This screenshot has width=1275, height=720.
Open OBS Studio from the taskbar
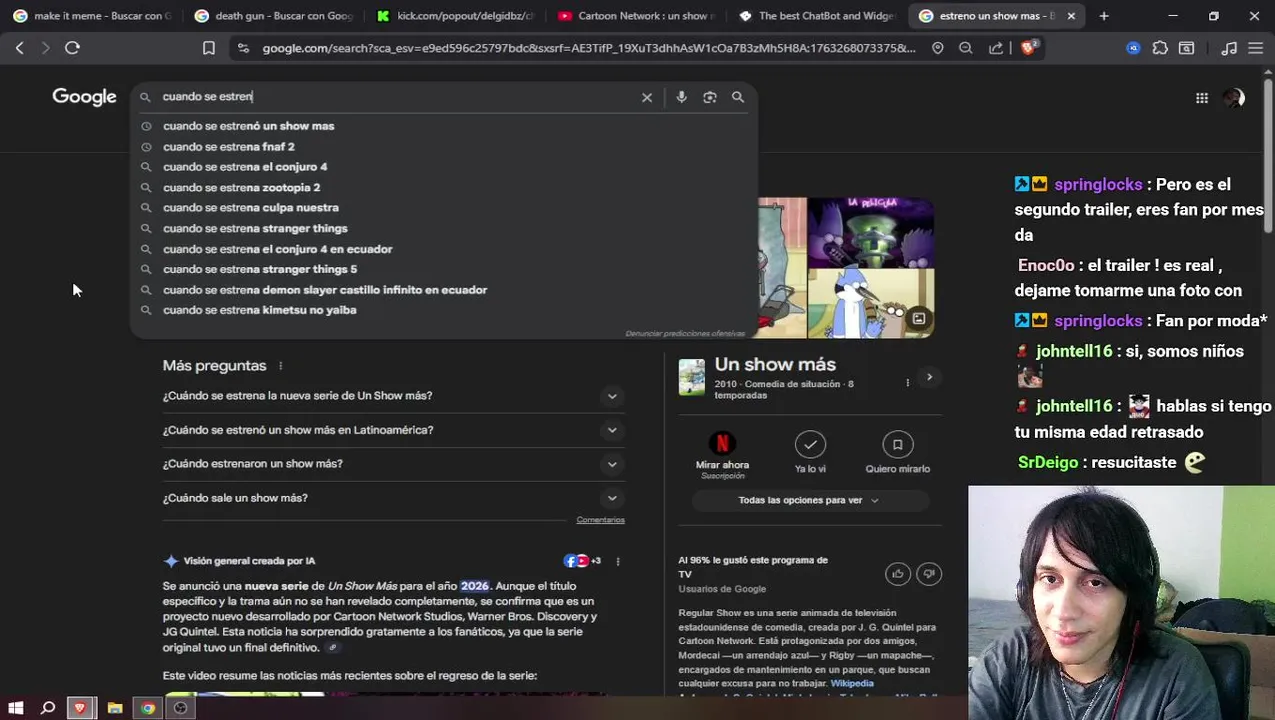180,708
